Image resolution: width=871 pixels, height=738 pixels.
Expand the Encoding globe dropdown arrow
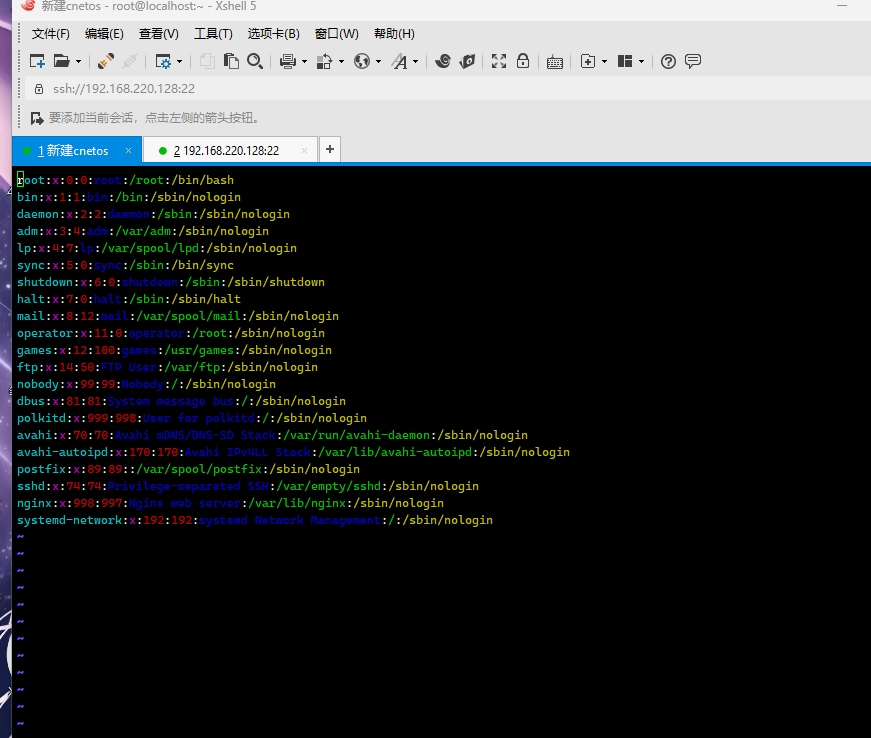378,62
